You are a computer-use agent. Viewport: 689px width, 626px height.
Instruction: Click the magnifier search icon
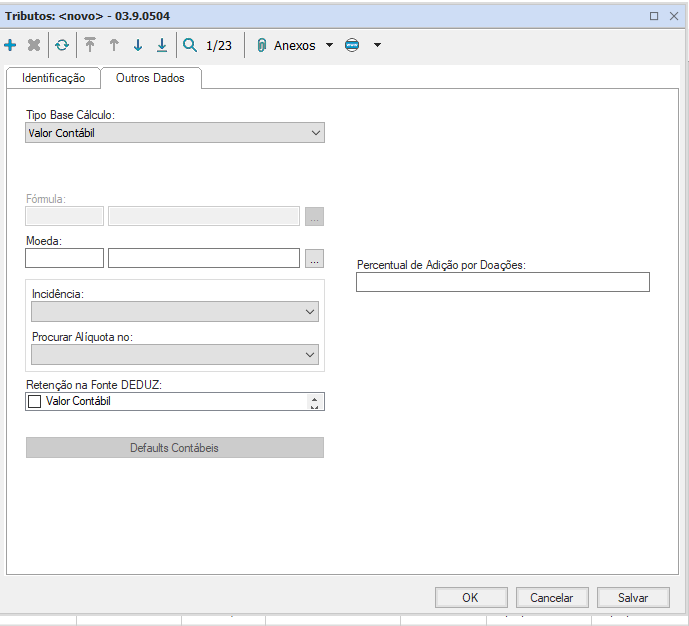[190, 45]
